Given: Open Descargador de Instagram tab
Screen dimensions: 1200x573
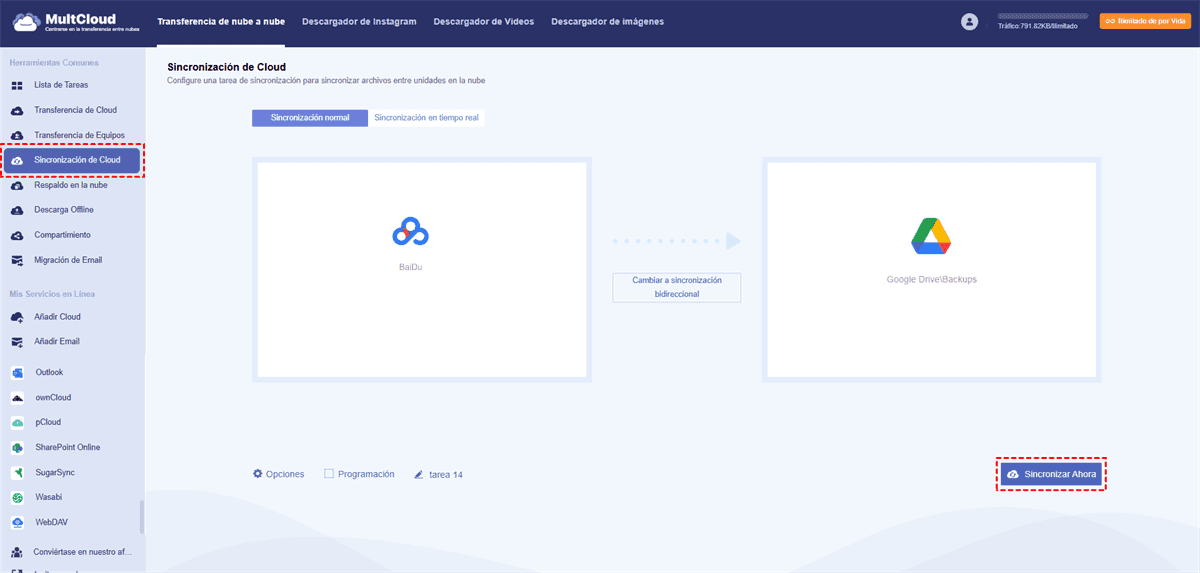Looking at the screenshot, I should (359, 22).
